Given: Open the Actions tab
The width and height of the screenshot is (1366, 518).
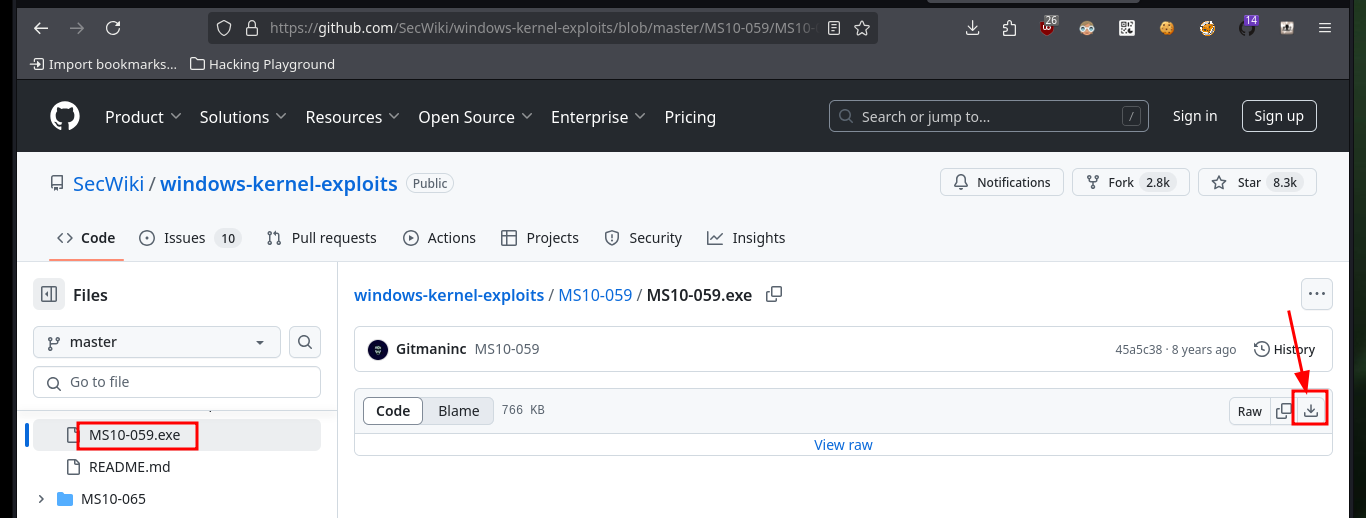Looking at the screenshot, I should pyautogui.click(x=439, y=238).
